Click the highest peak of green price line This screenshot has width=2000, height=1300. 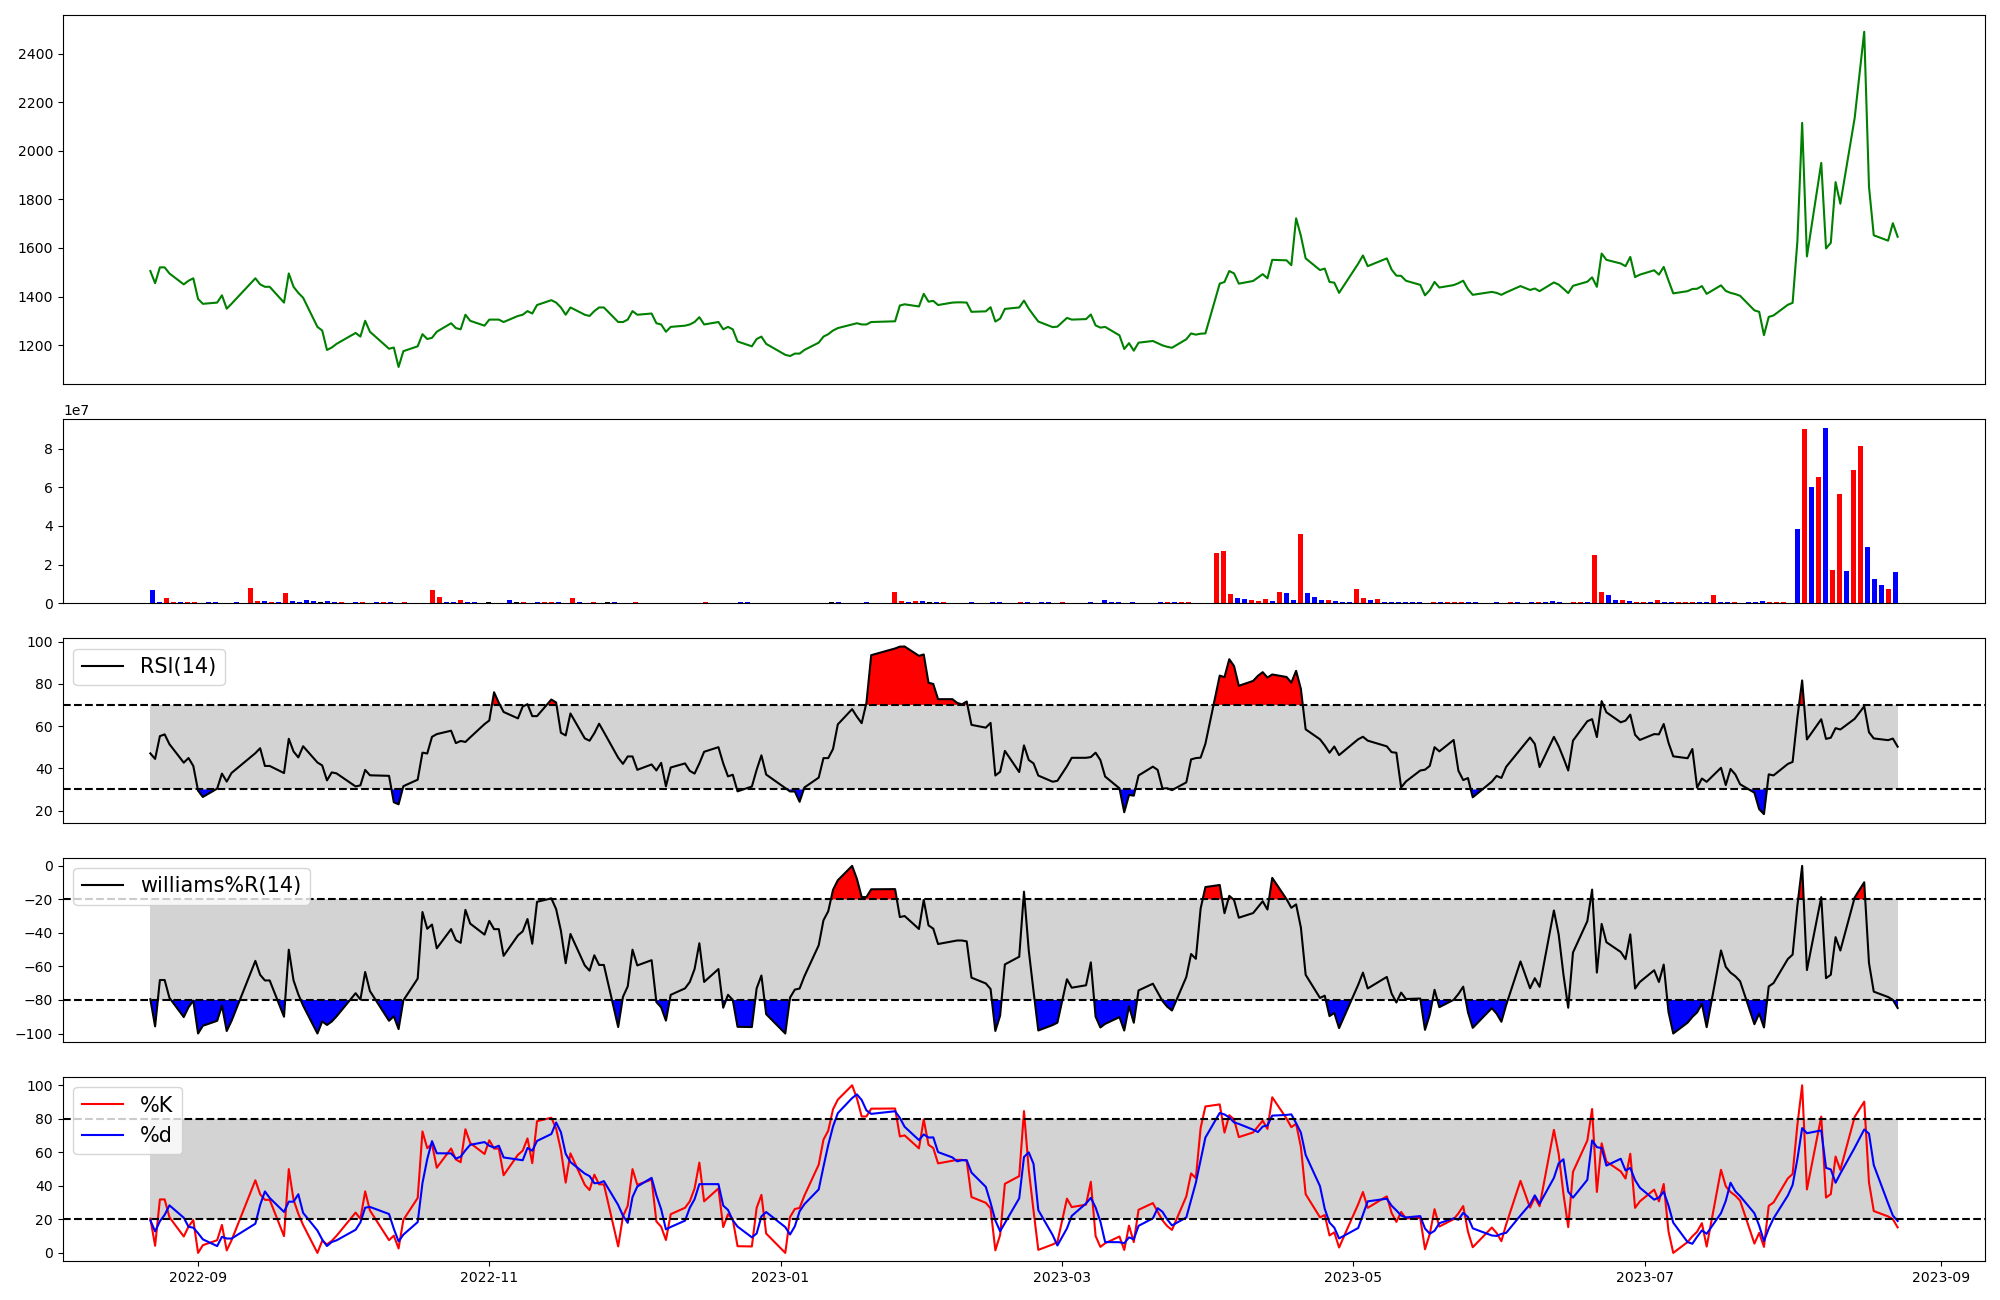[x=1863, y=33]
